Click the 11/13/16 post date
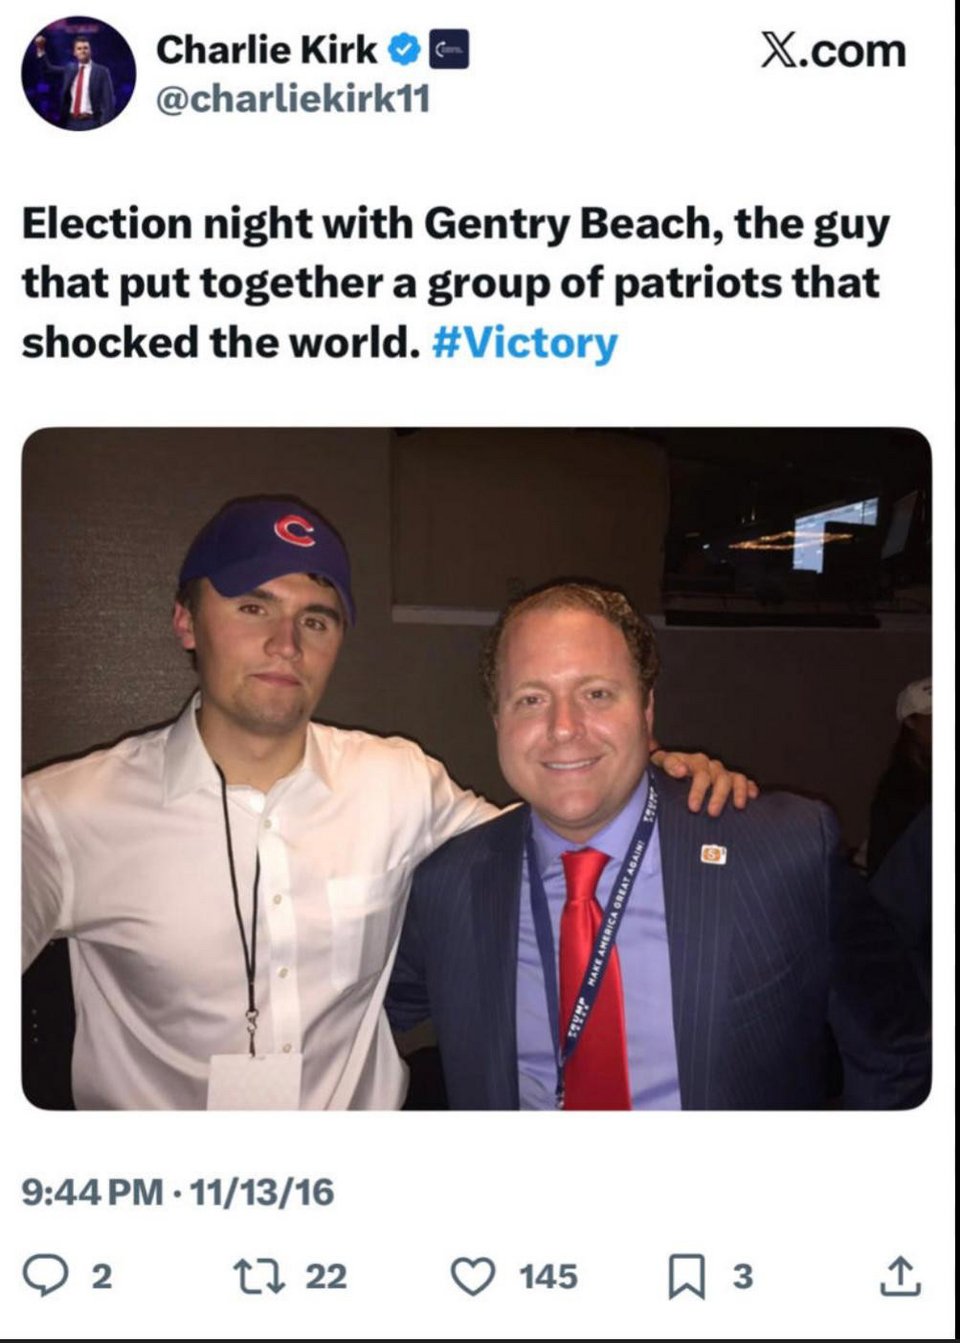Image resolution: width=960 pixels, height=1343 pixels. [x=262, y=1192]
